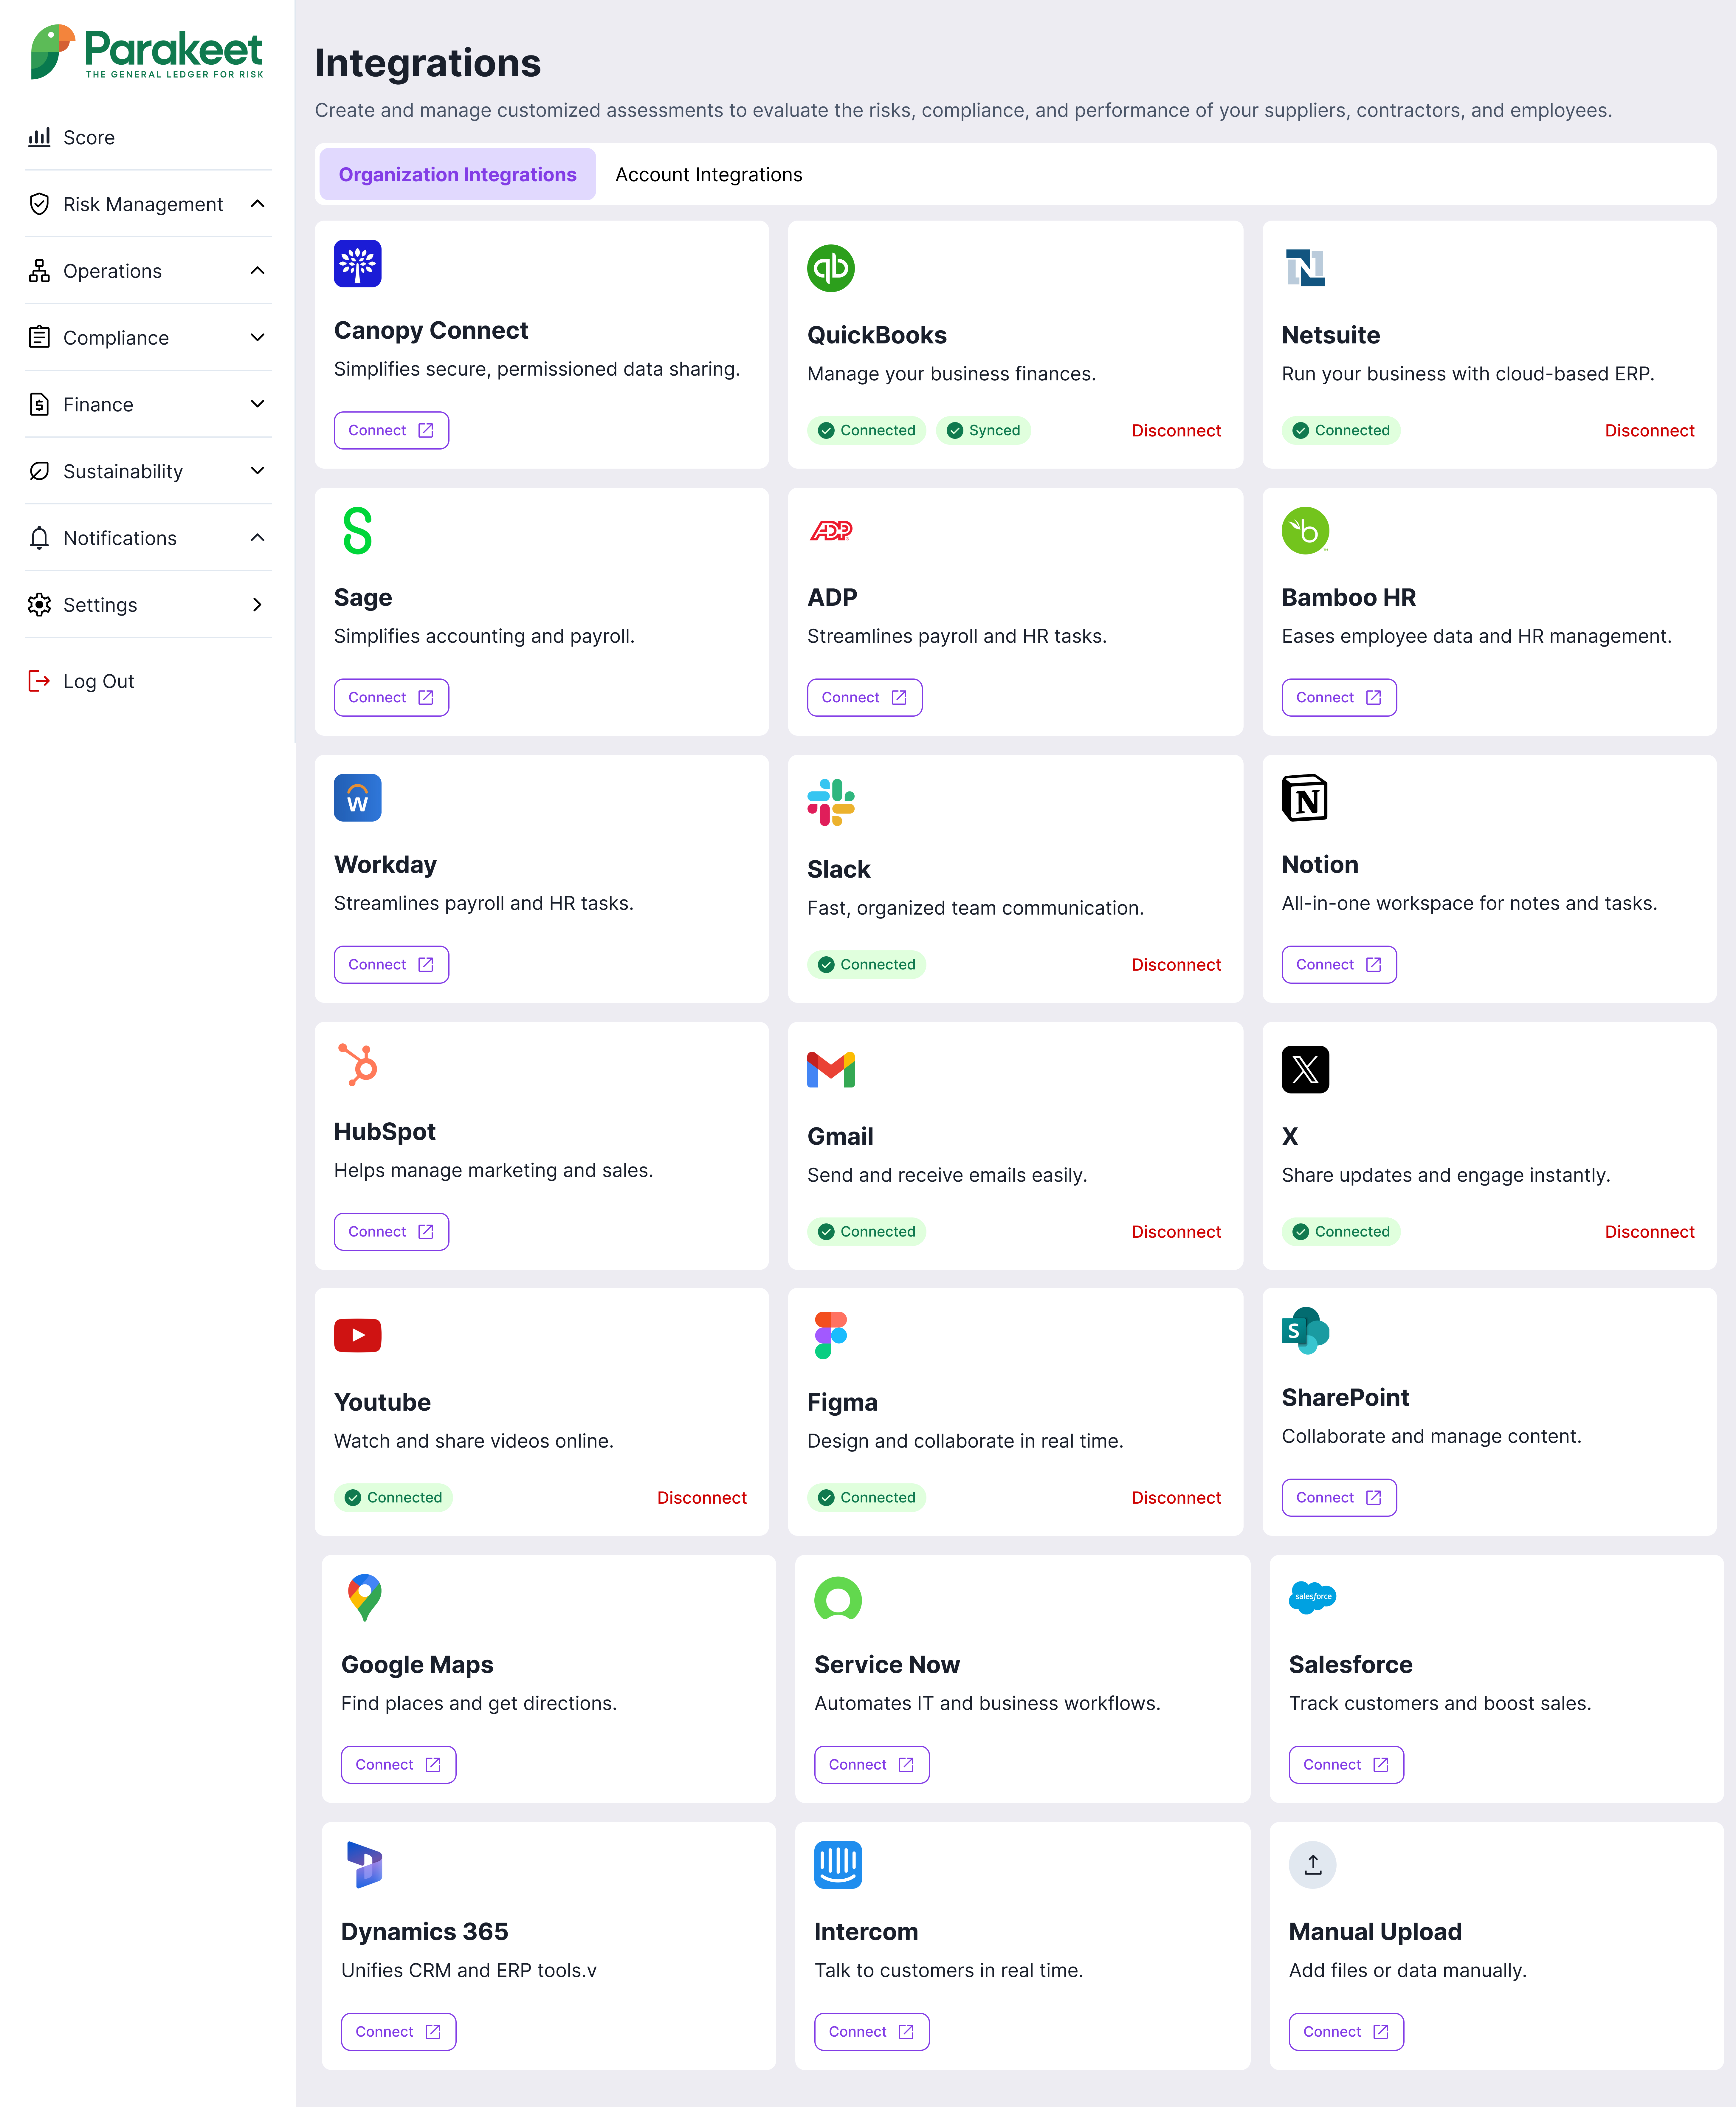The image size is (1736, 2107).
Task: Click the Parakeet logo
Action: click(147, 52)
